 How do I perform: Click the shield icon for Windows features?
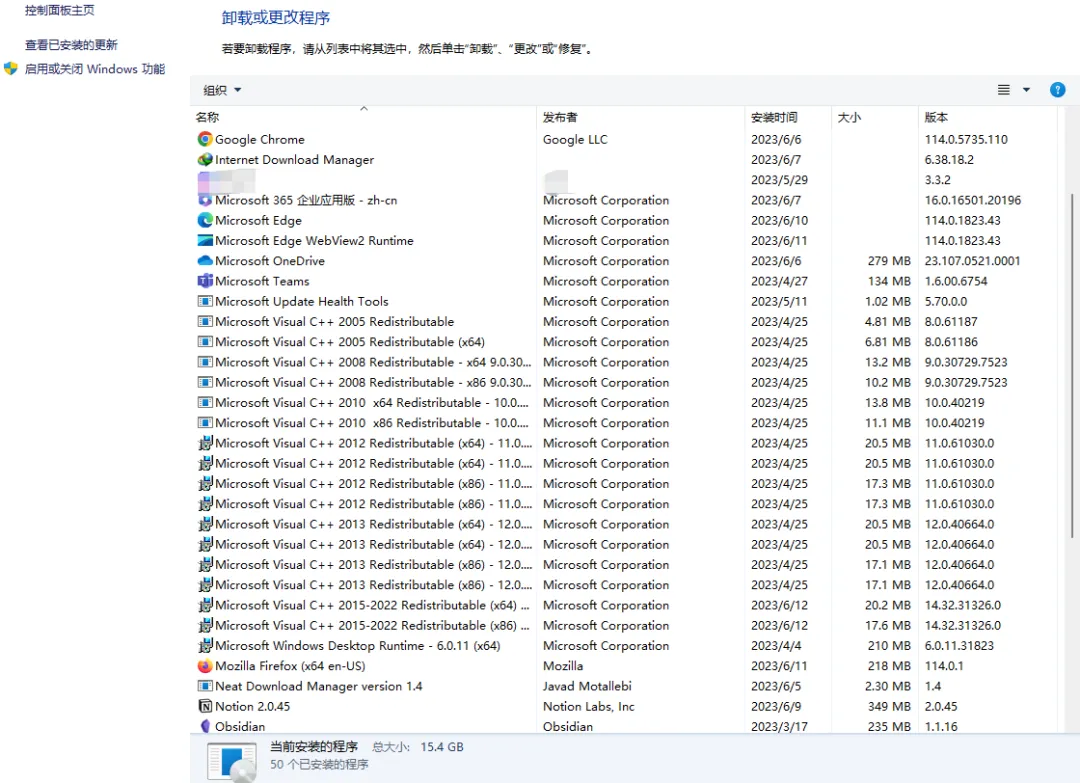(x=10, y=69)
